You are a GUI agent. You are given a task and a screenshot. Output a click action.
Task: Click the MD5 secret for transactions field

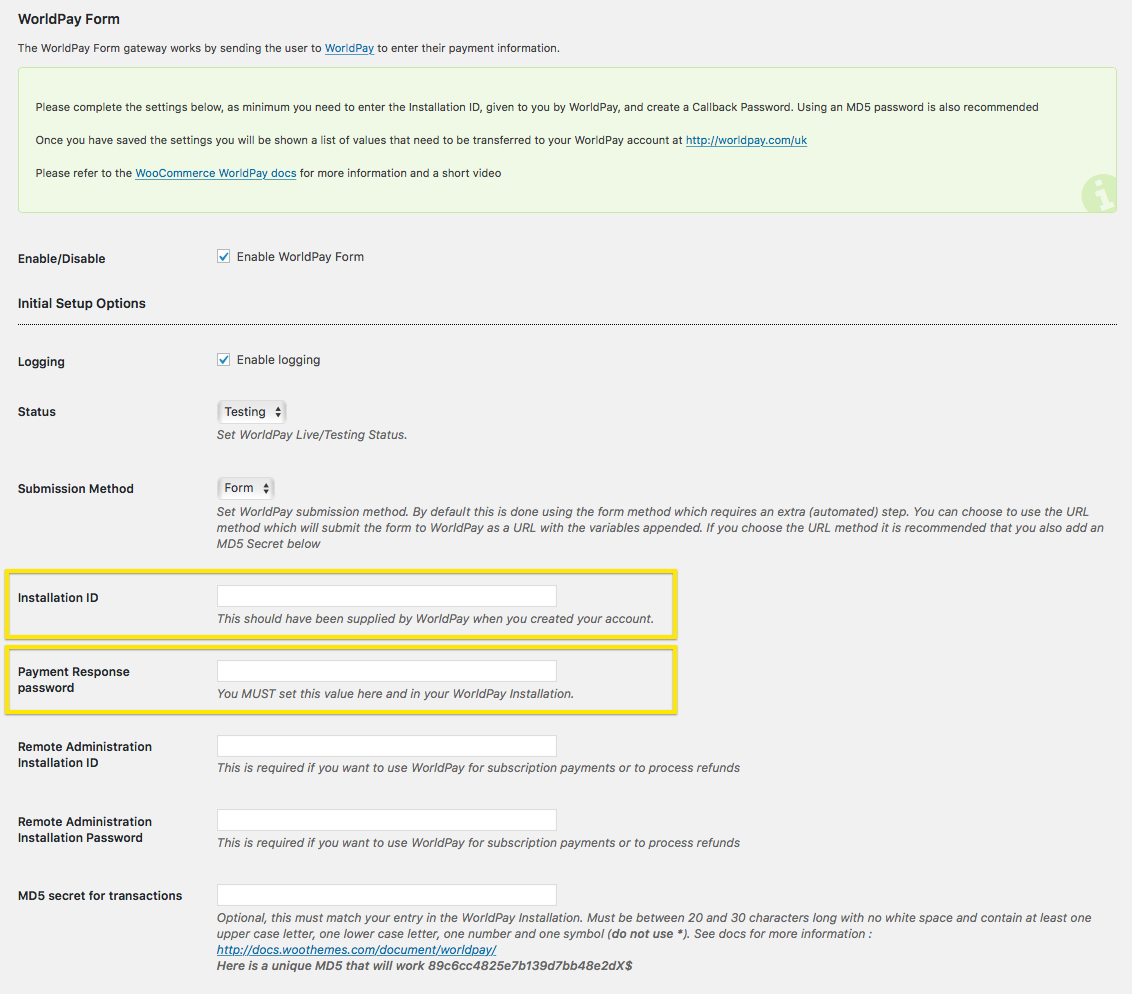click(x=386, y=894)
